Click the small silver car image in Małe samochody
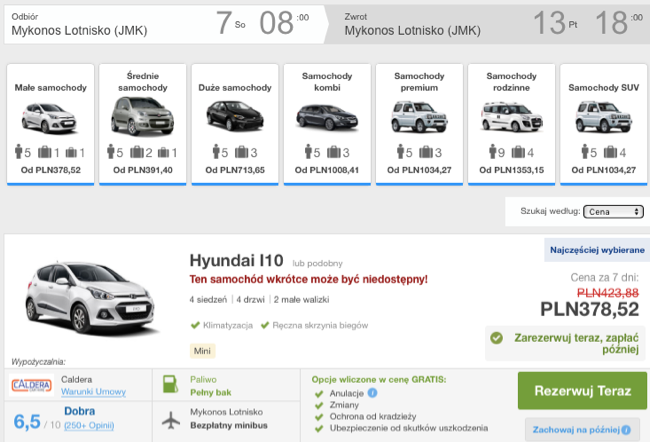 click(x=50, y=118)
